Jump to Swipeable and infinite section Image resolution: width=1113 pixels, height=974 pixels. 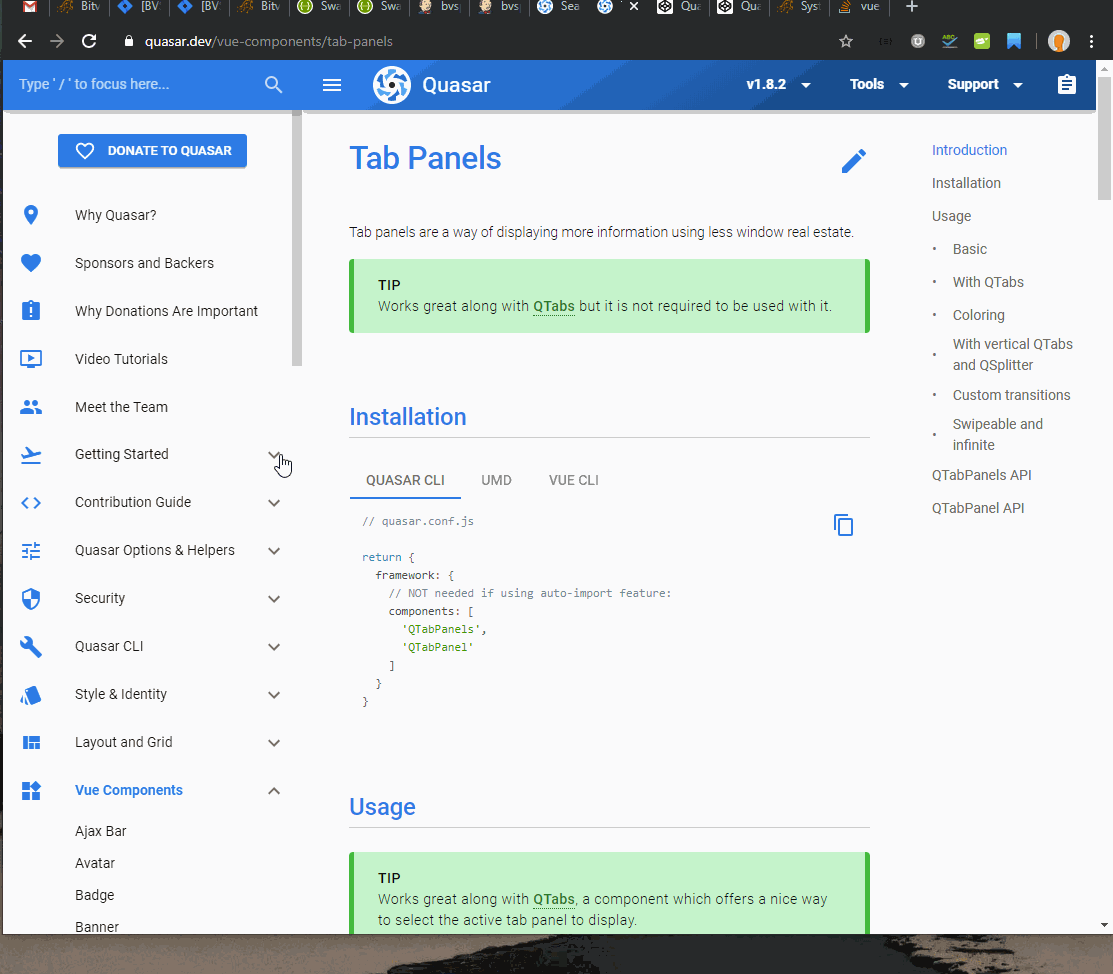[x=997, y=434]
